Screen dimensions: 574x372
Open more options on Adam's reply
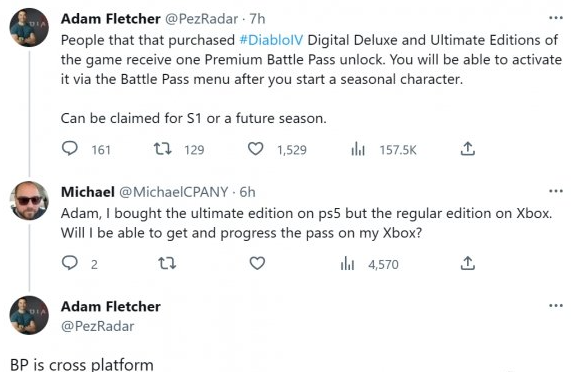tap(556, 305)
